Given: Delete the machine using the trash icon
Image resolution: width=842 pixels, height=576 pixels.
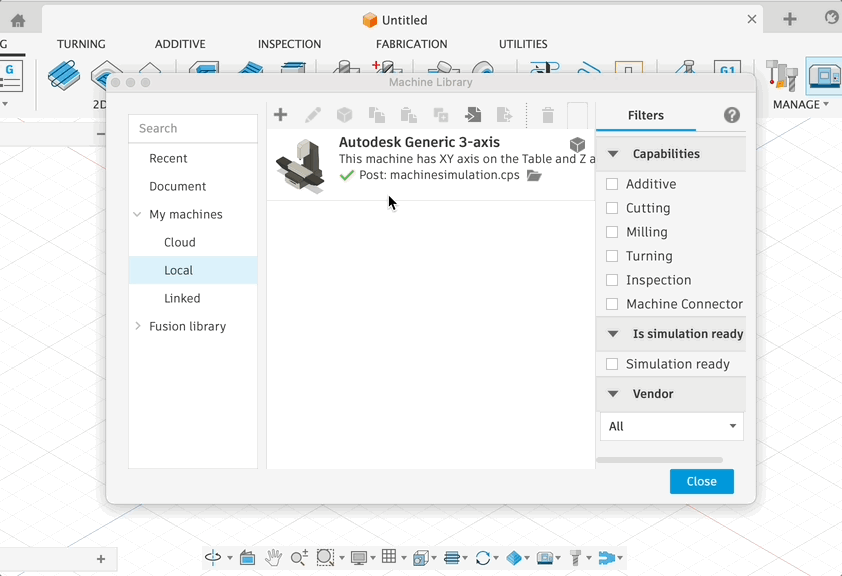Looking at the screenshot, I should click(548, 114).
